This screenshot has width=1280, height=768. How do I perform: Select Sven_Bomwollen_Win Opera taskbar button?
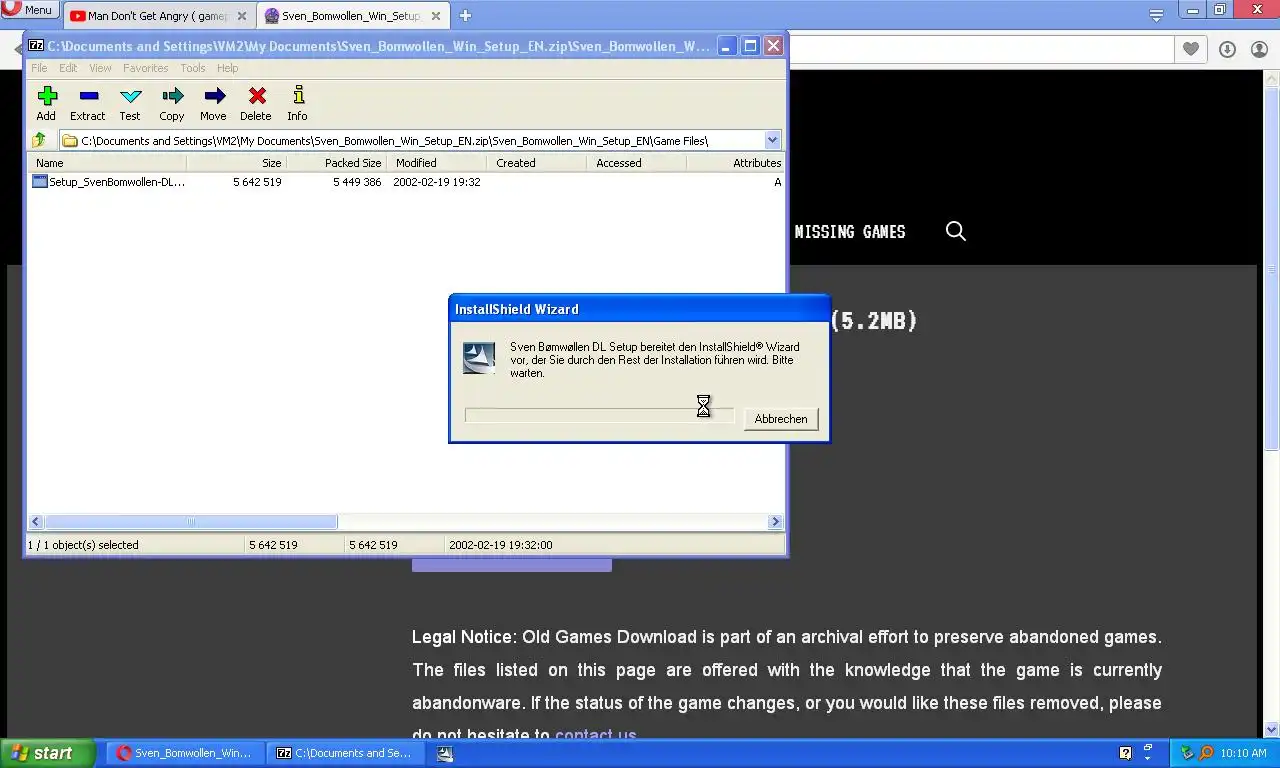pyautogui.click(x=186, y=753)
